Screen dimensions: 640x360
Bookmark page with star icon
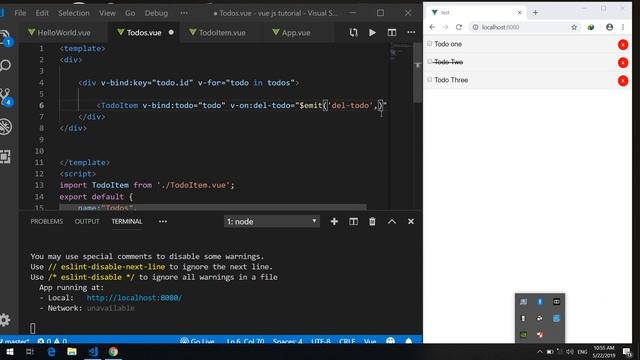[x=574, y=27]
